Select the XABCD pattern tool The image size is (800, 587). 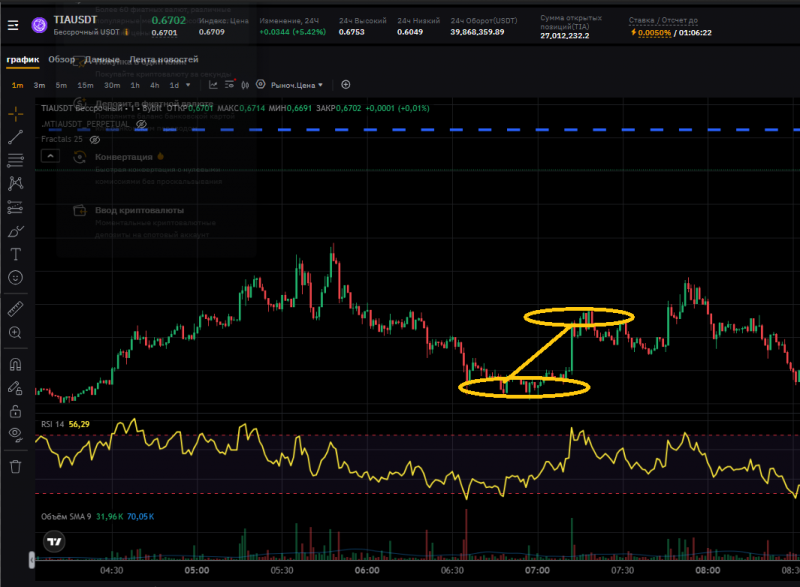click(15, 184)
